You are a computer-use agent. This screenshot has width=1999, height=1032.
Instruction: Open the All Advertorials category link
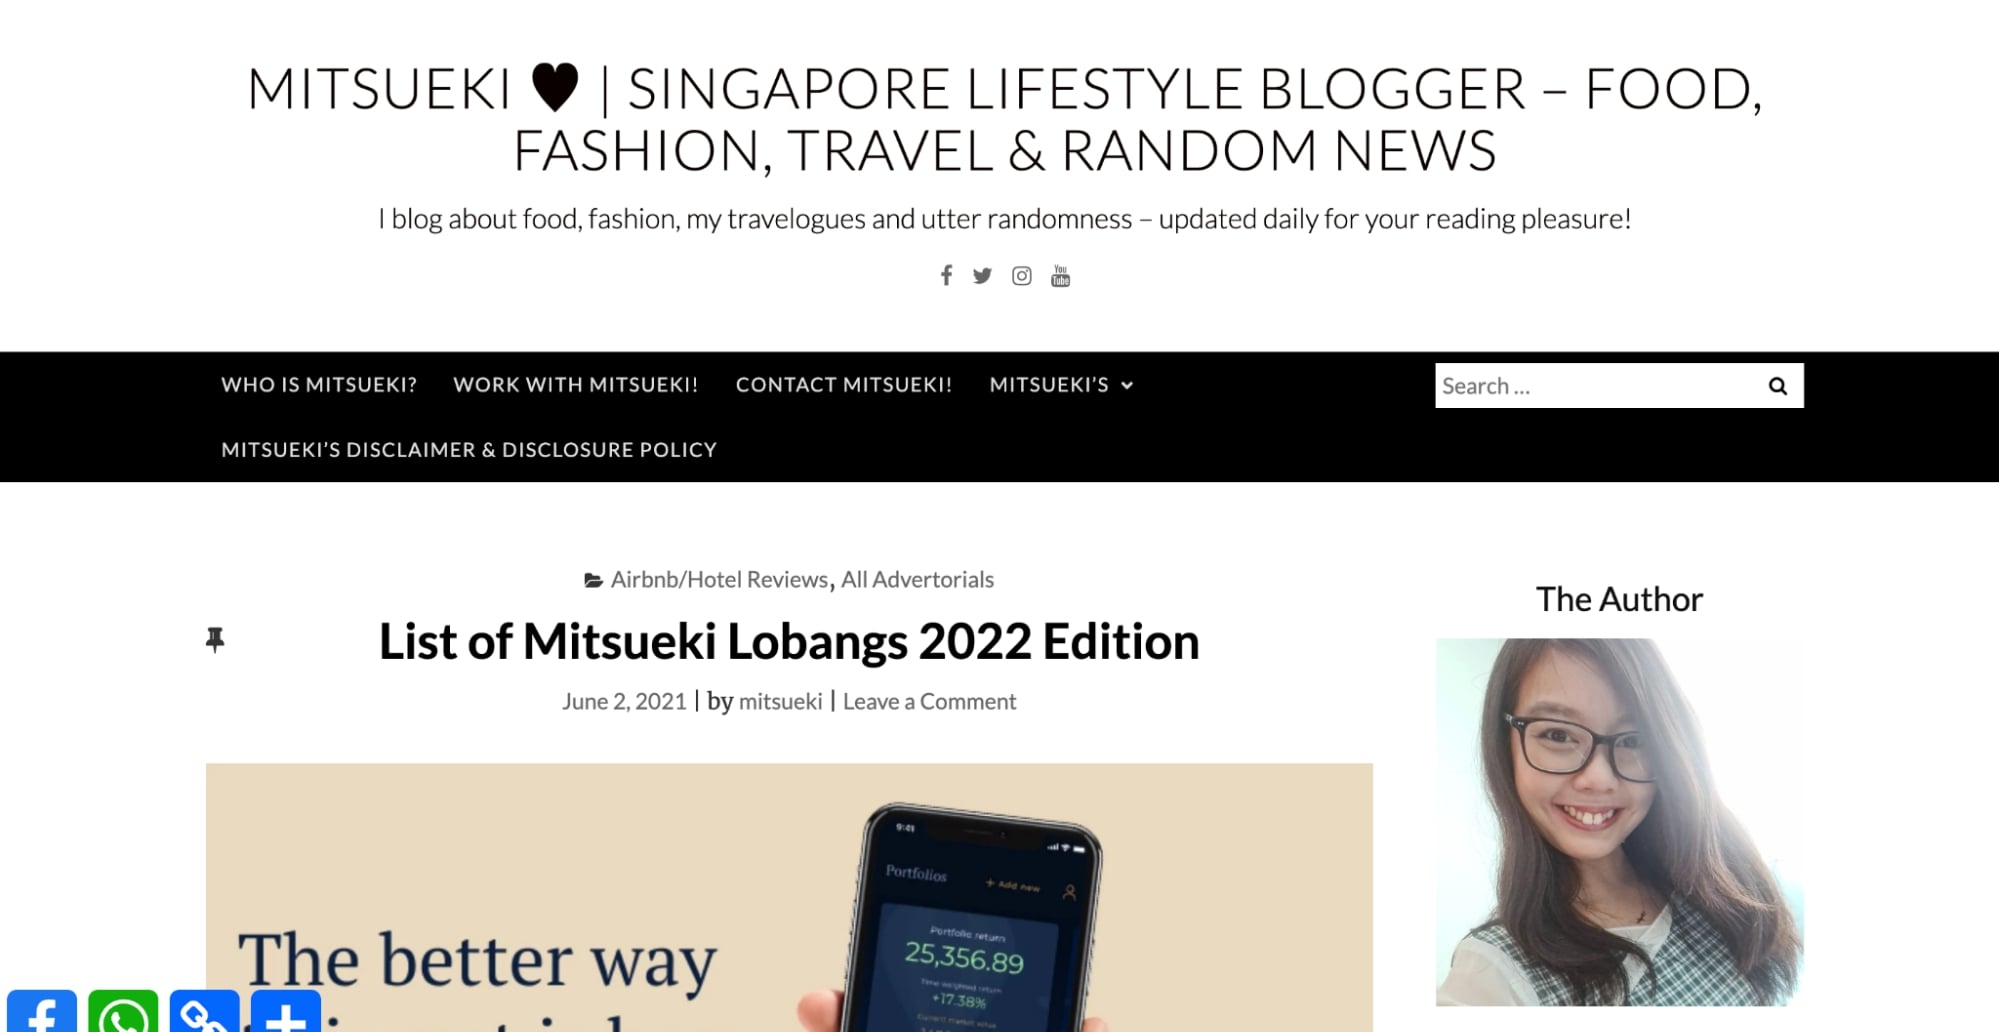point(917,580)
